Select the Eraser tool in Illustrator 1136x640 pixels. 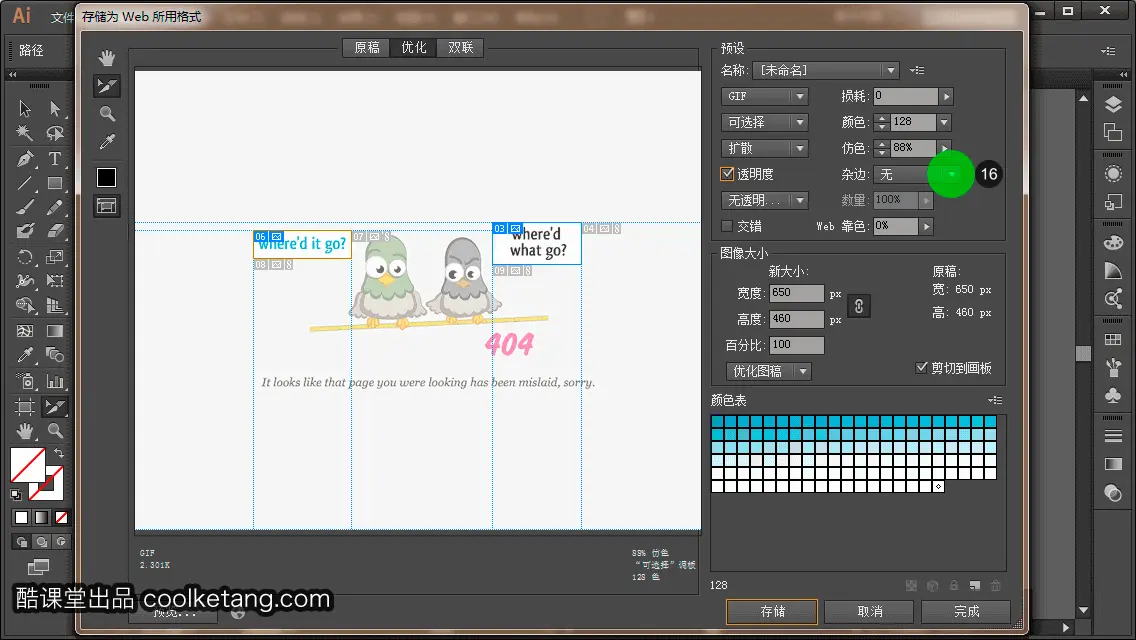coord(55,232)
